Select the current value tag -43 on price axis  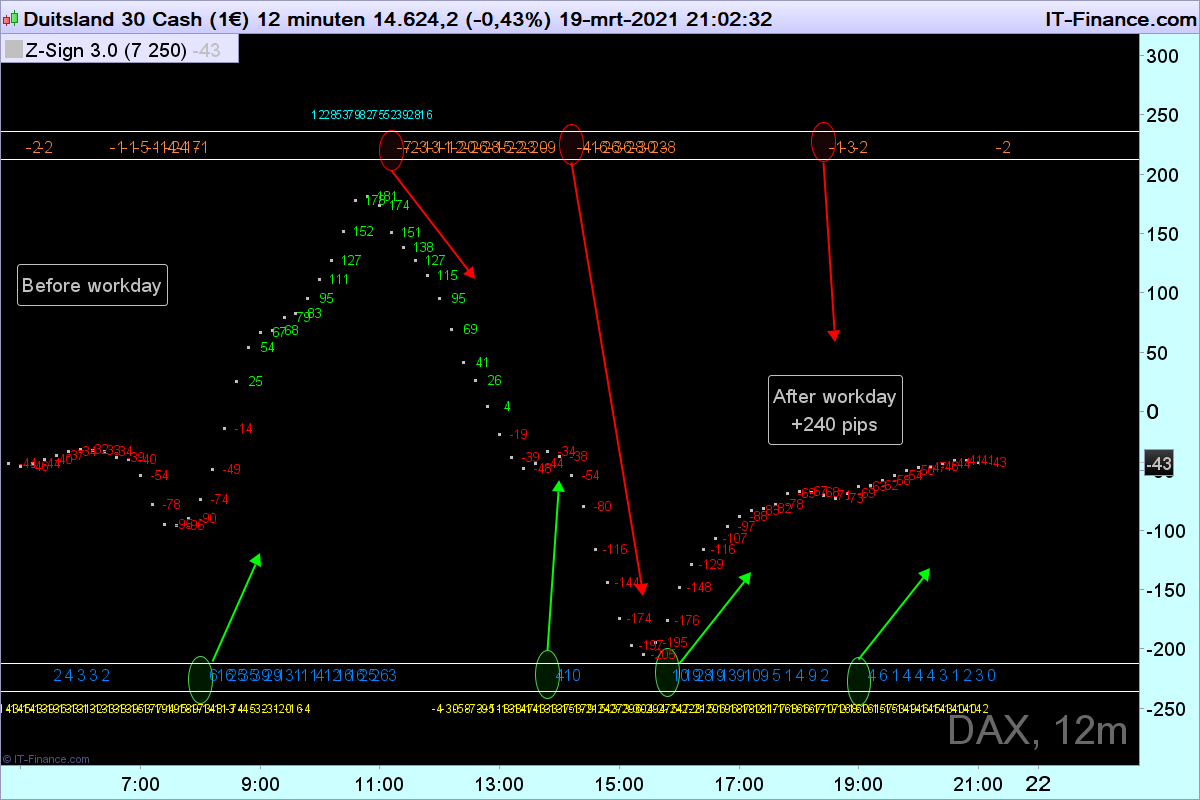coord(1158,464)
